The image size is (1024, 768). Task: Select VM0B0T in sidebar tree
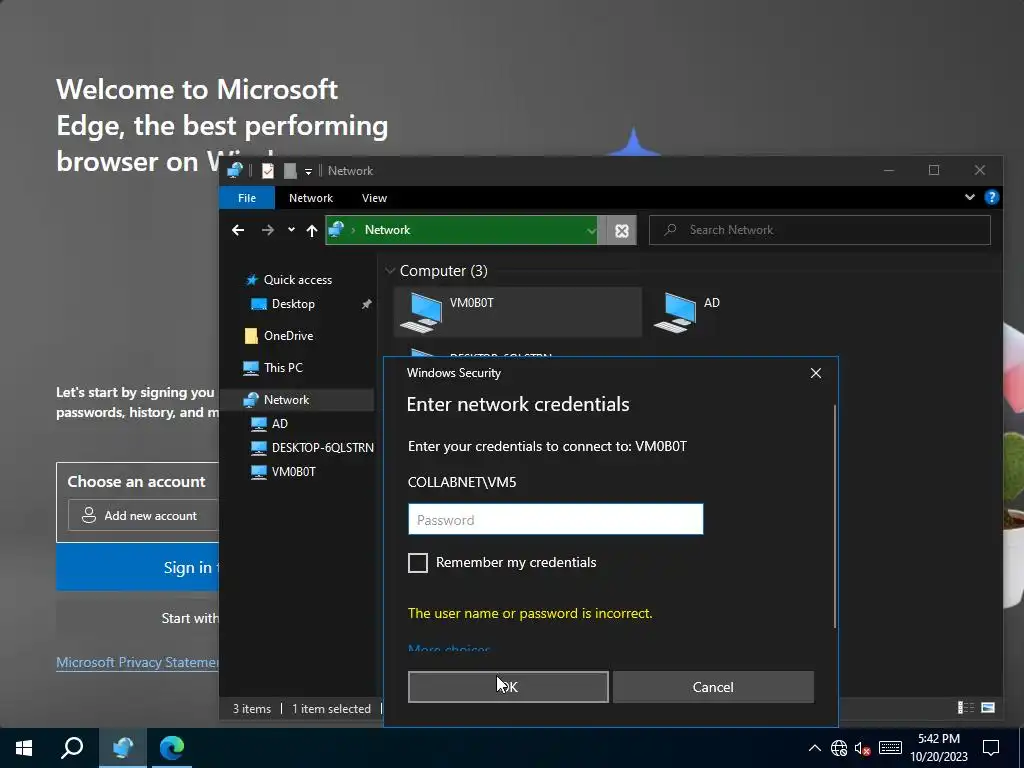click(284, 472)
